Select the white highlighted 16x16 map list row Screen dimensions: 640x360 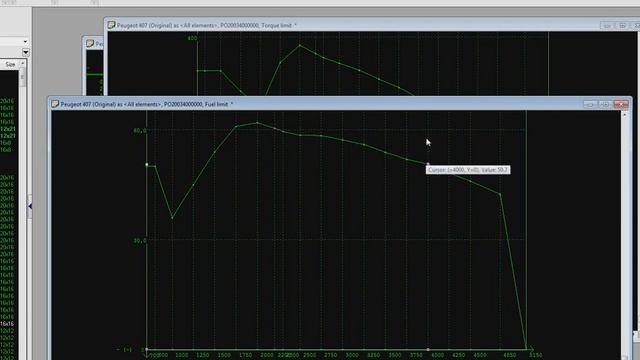7,324
